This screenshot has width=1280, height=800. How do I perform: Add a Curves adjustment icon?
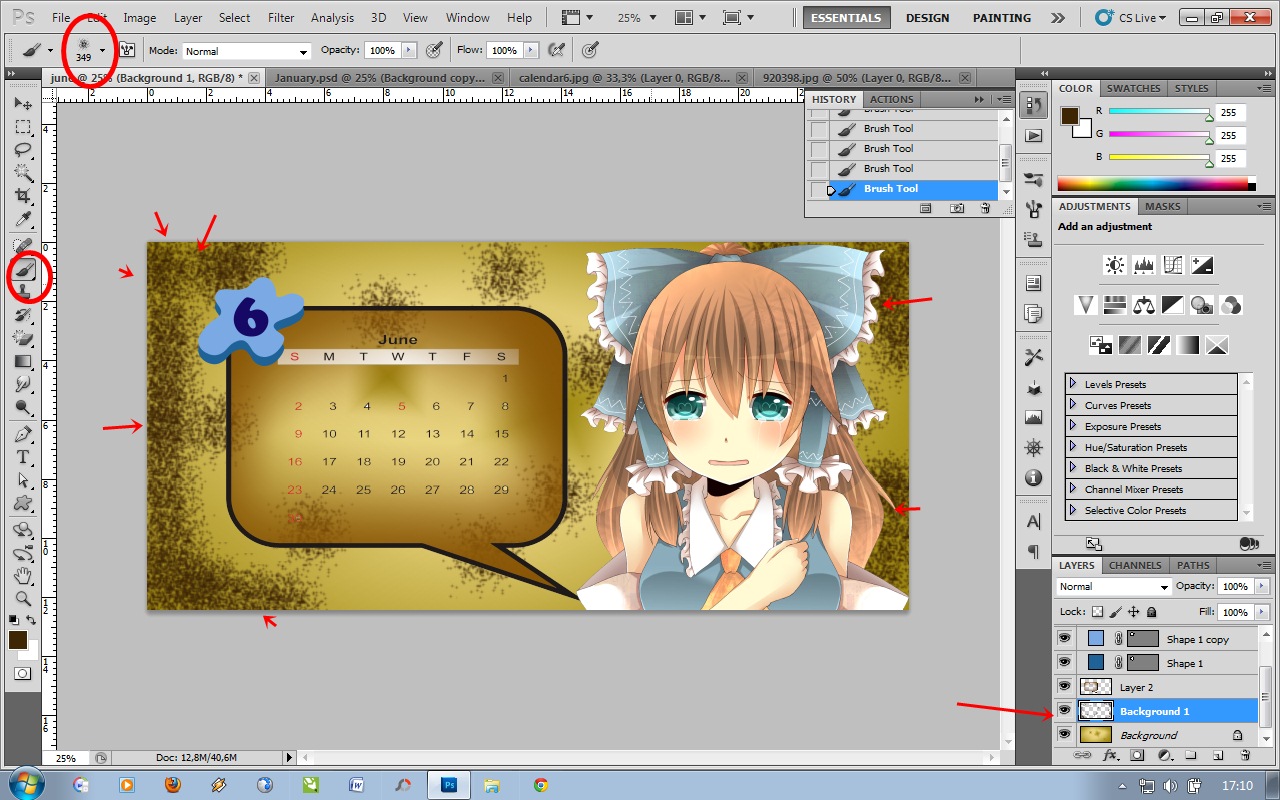tap(1173, 265)
